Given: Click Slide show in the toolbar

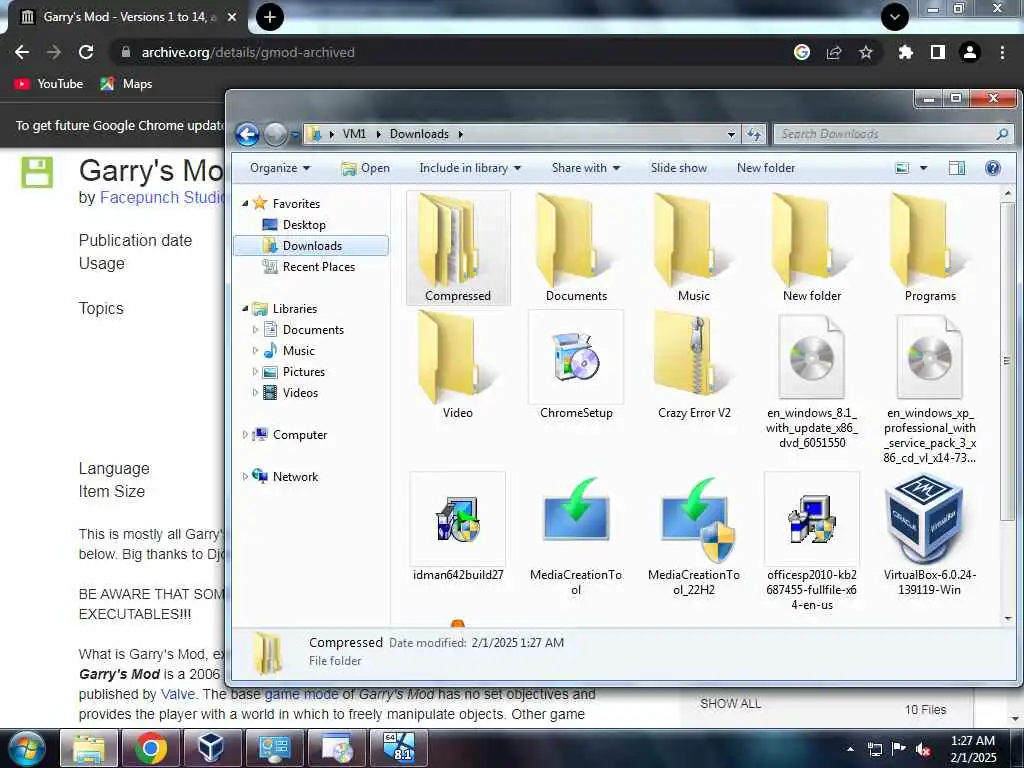Looking at the screenshot, I should (x=679, y=168).
